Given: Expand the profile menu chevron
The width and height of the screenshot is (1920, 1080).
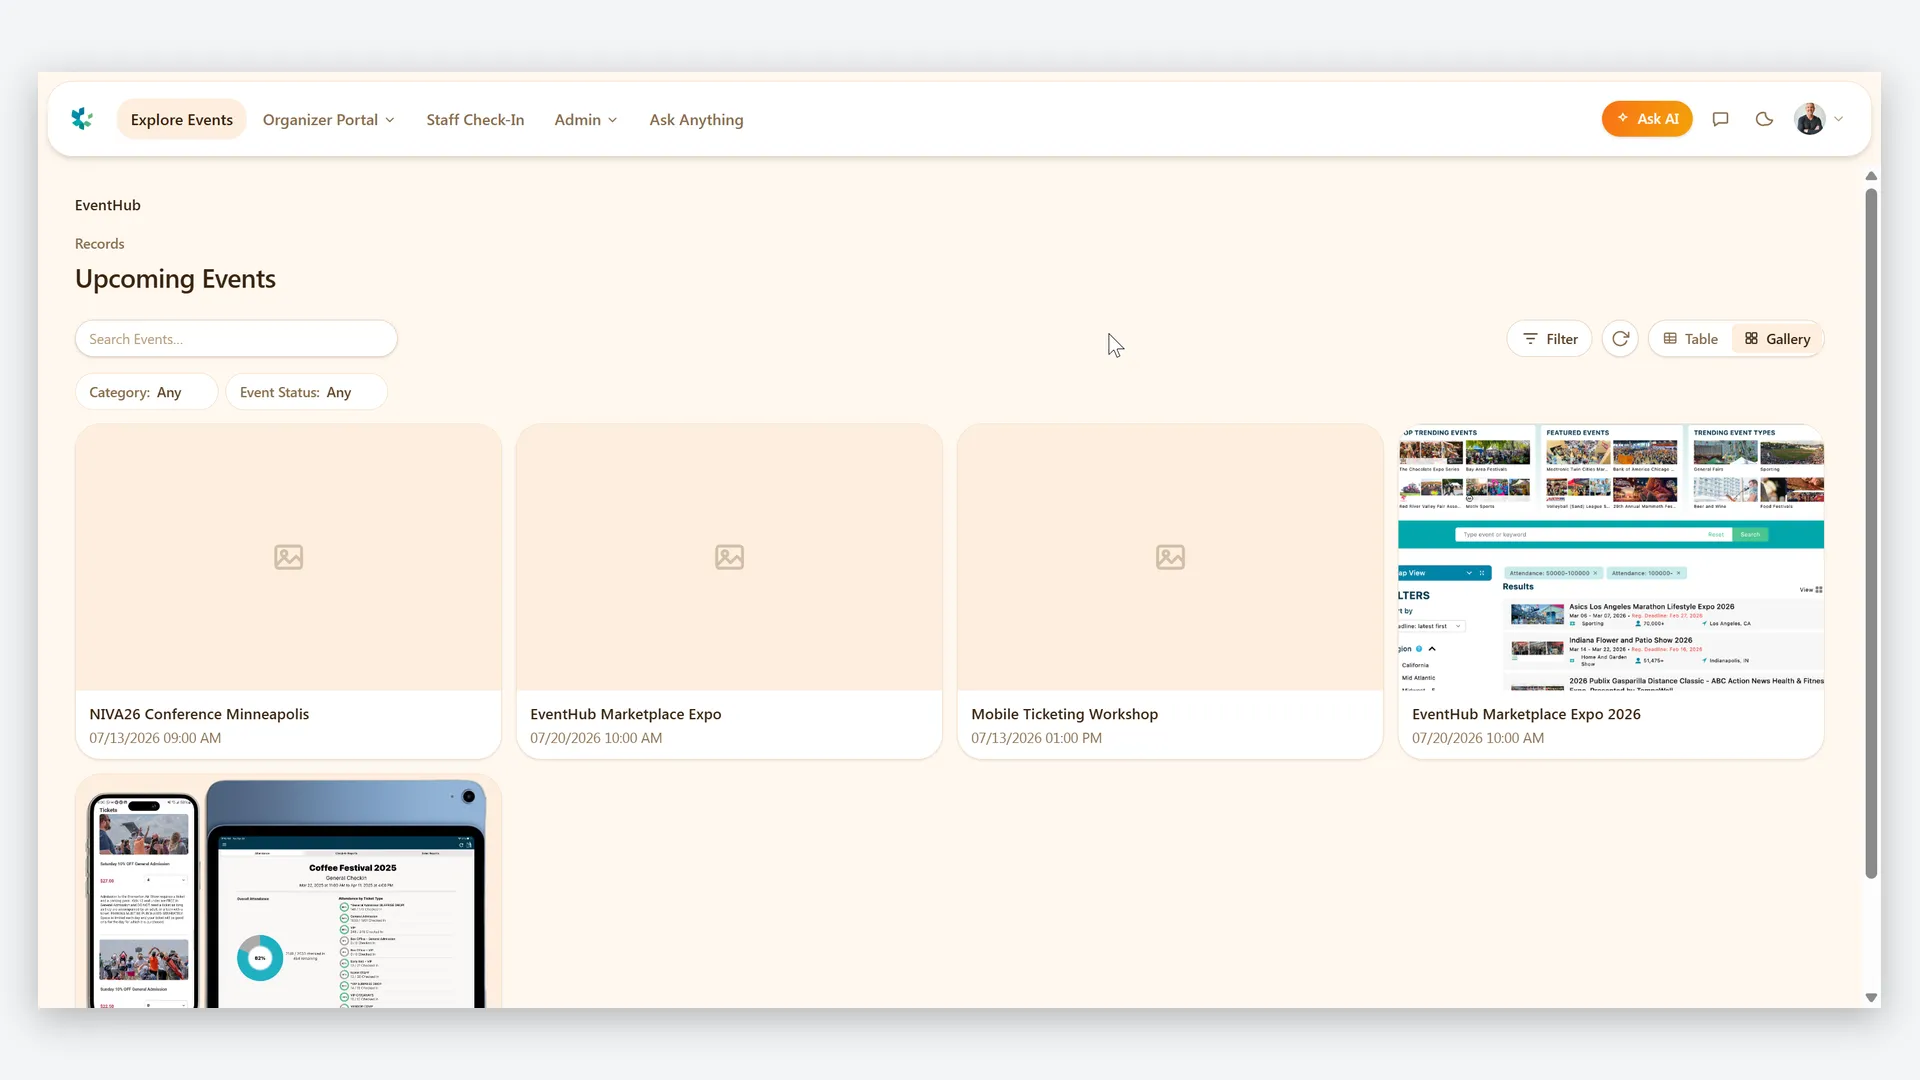Looking at the screenshot, I should [x=1838, y=119].
